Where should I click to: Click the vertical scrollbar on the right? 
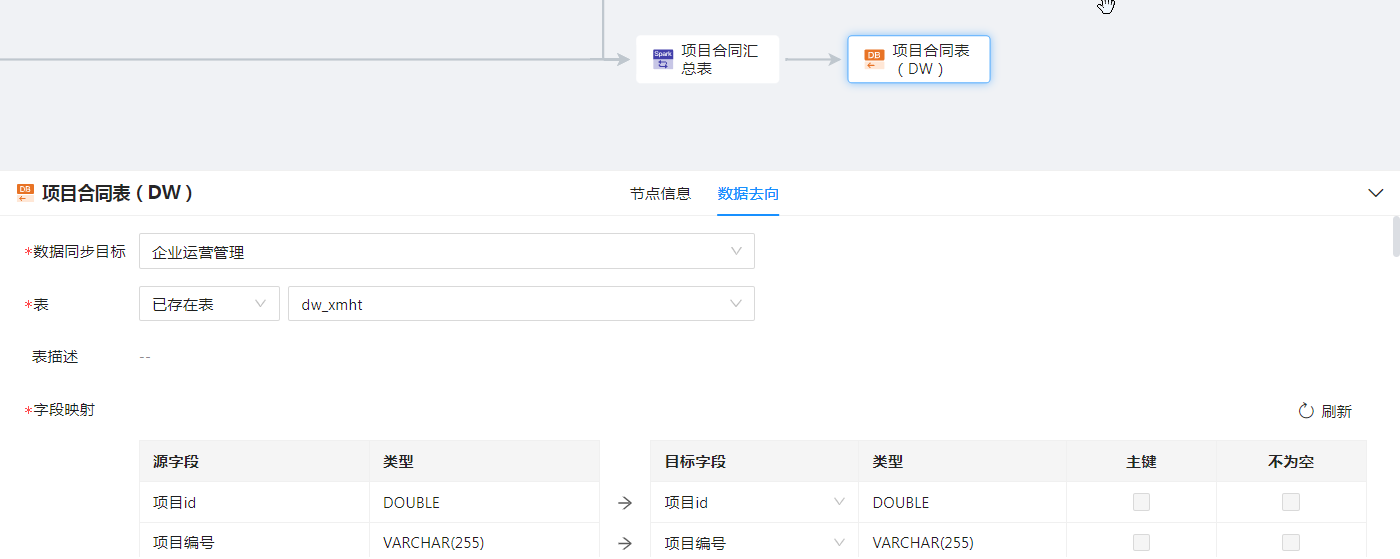pos(1395,237)
